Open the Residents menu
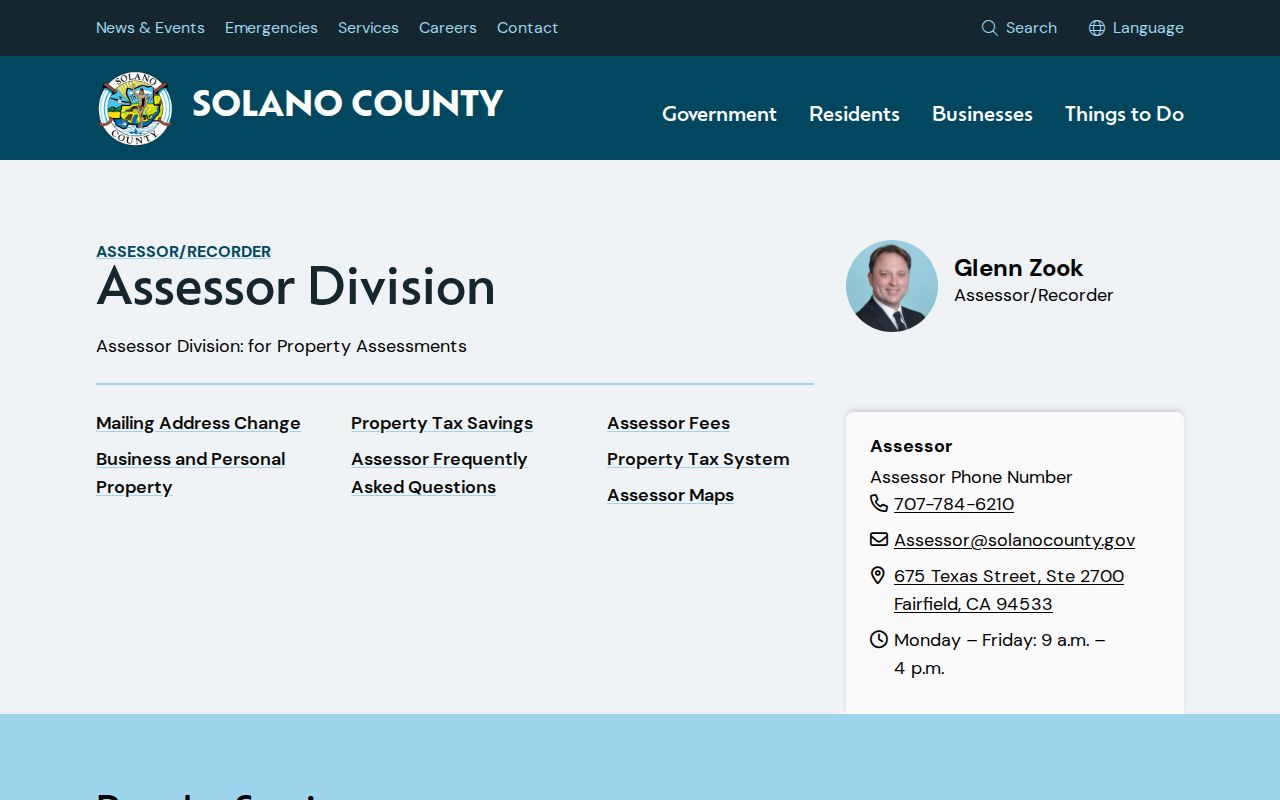This screenshot has height=800, width=1280. coord(854,114)
